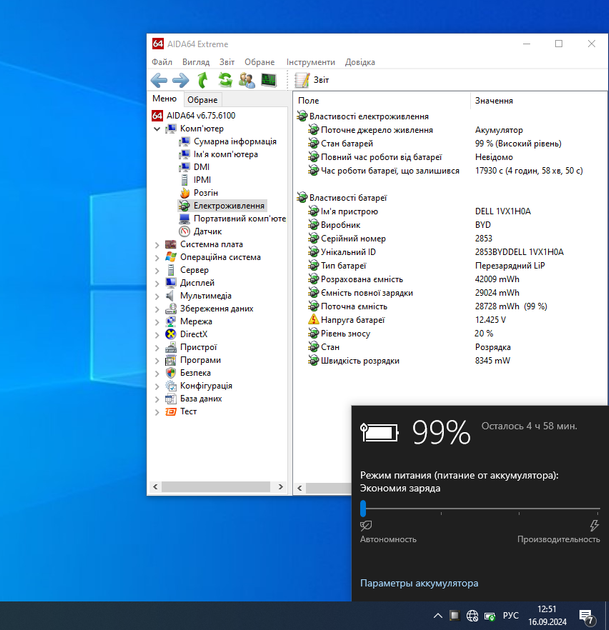609x630 pixels.
Task: Open Портативний комп'ютер item
Action: [x=239, y=219]
